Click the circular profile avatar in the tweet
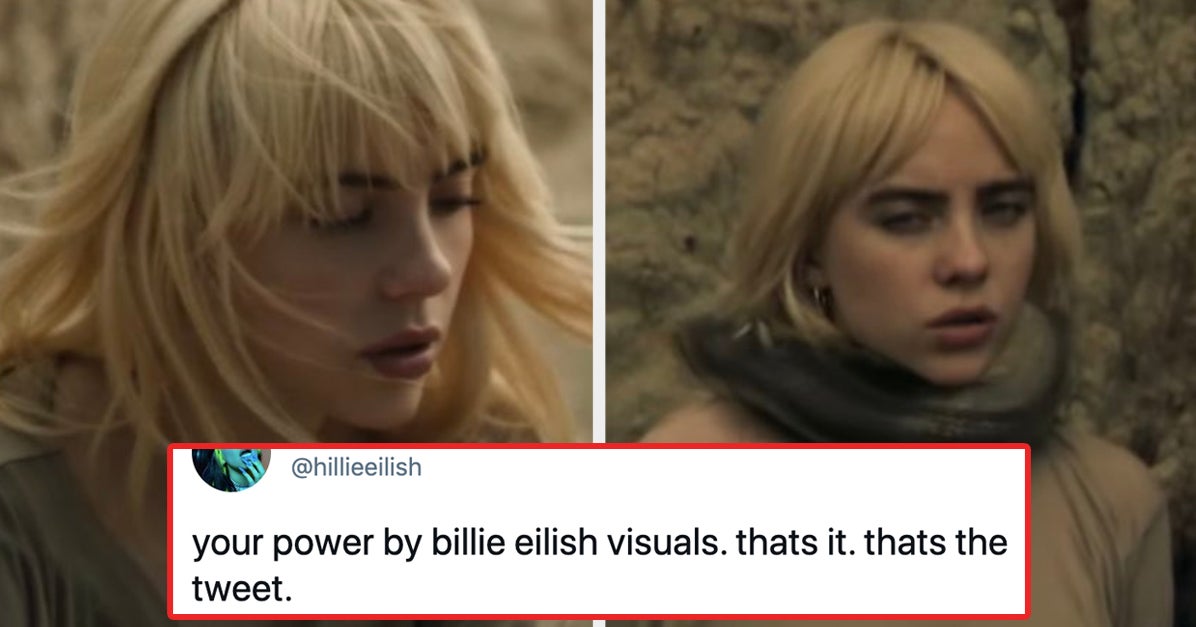Viewport: 1196px width, 627px height. (x=231, y=469)
